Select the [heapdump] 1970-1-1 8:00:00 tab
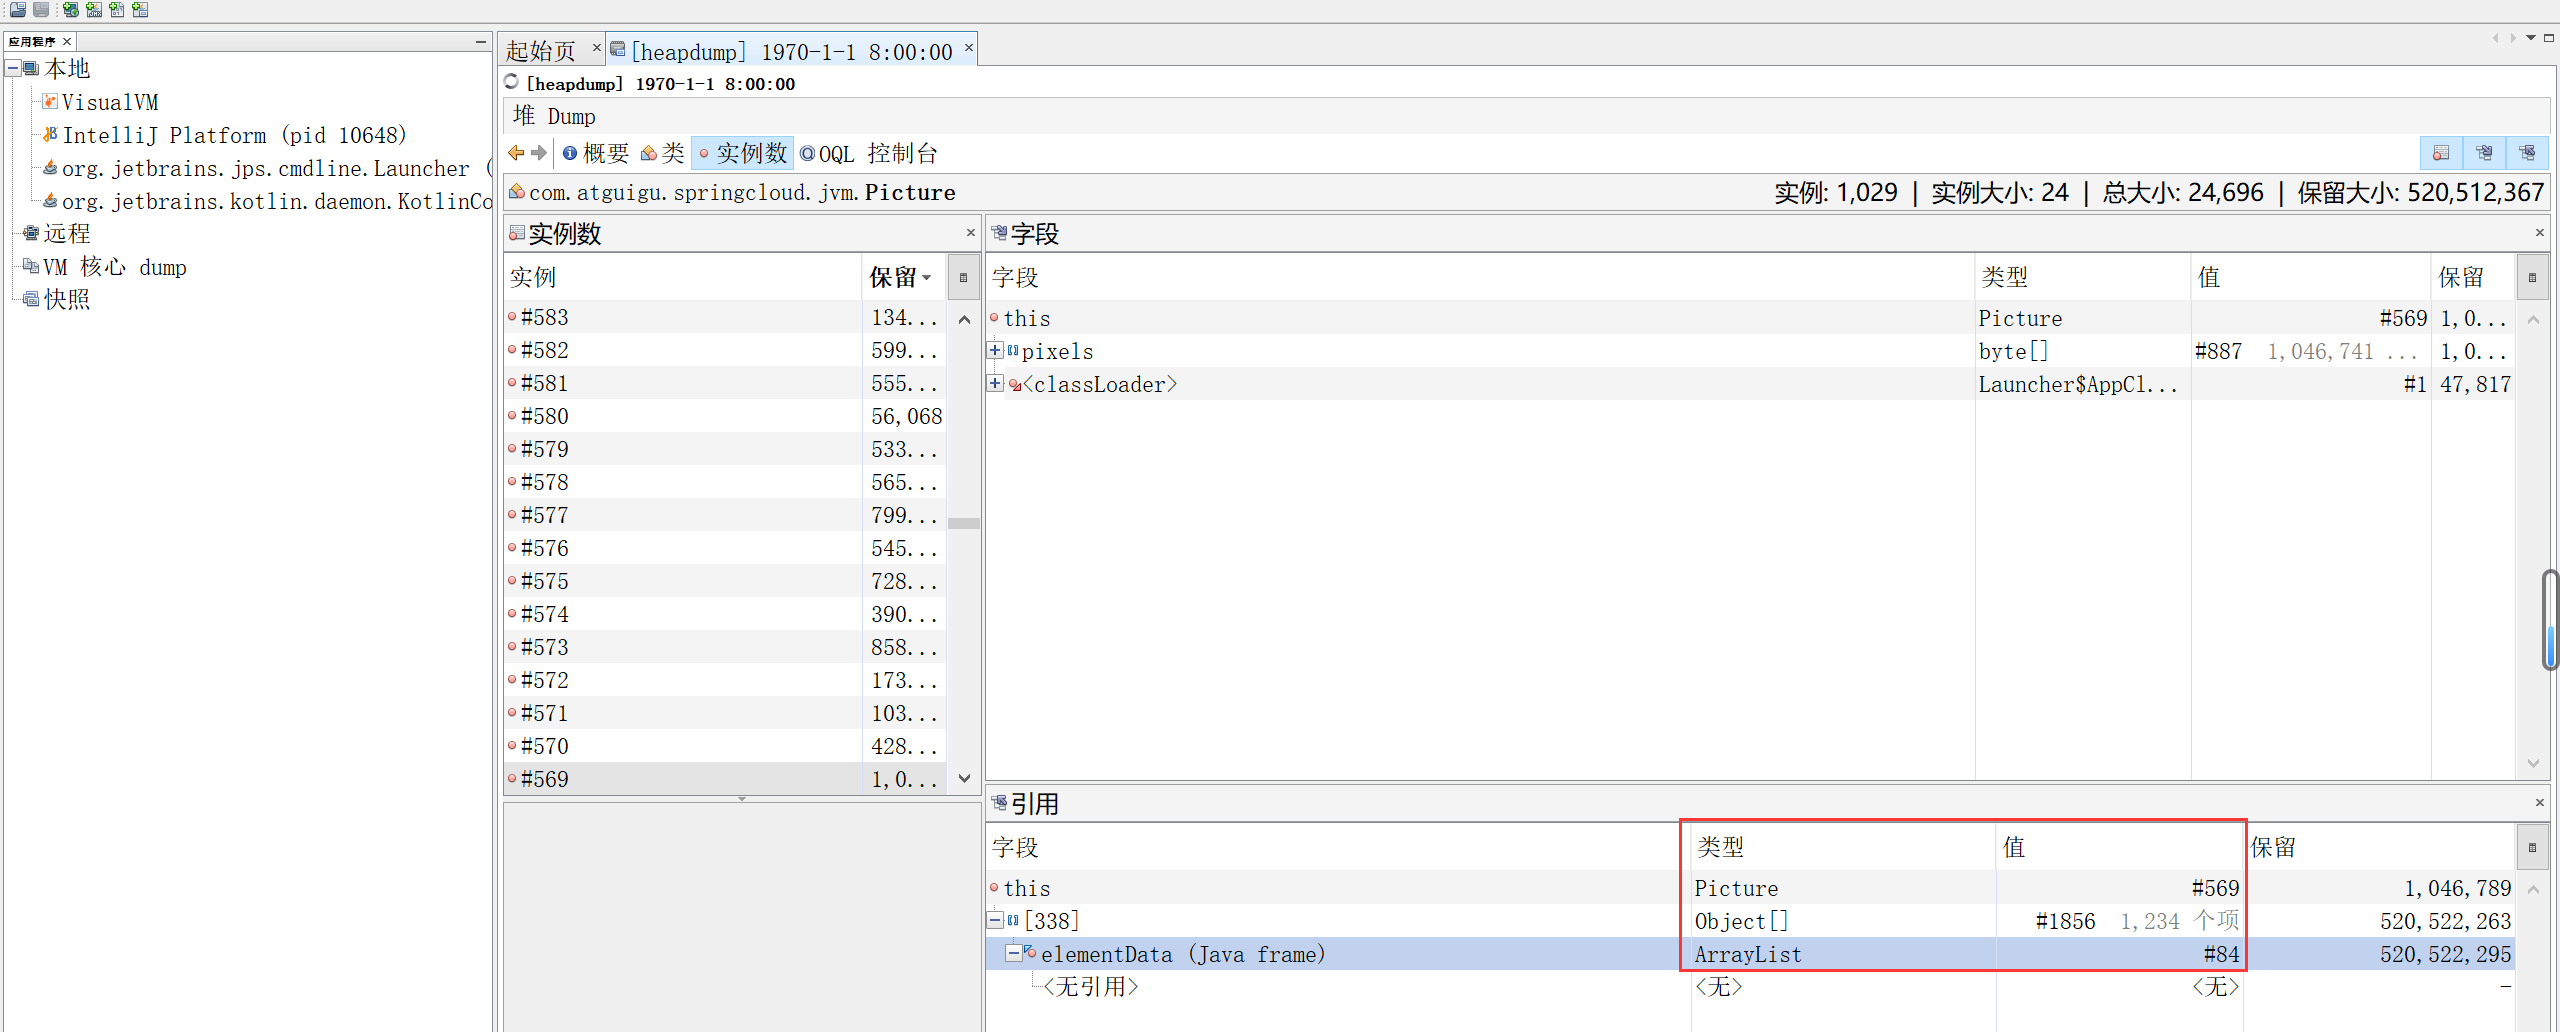Screen dimensions: 2560x1032 point(791,51)
